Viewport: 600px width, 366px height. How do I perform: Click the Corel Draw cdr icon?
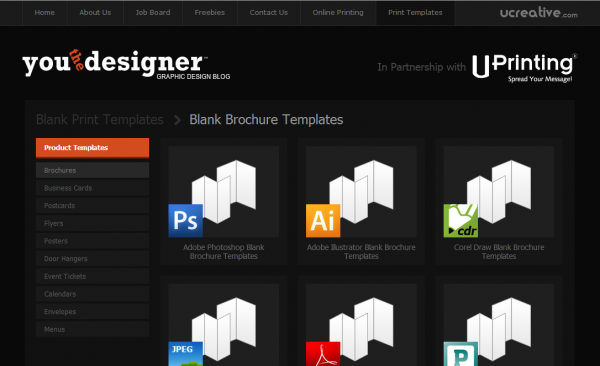point(461,221)
